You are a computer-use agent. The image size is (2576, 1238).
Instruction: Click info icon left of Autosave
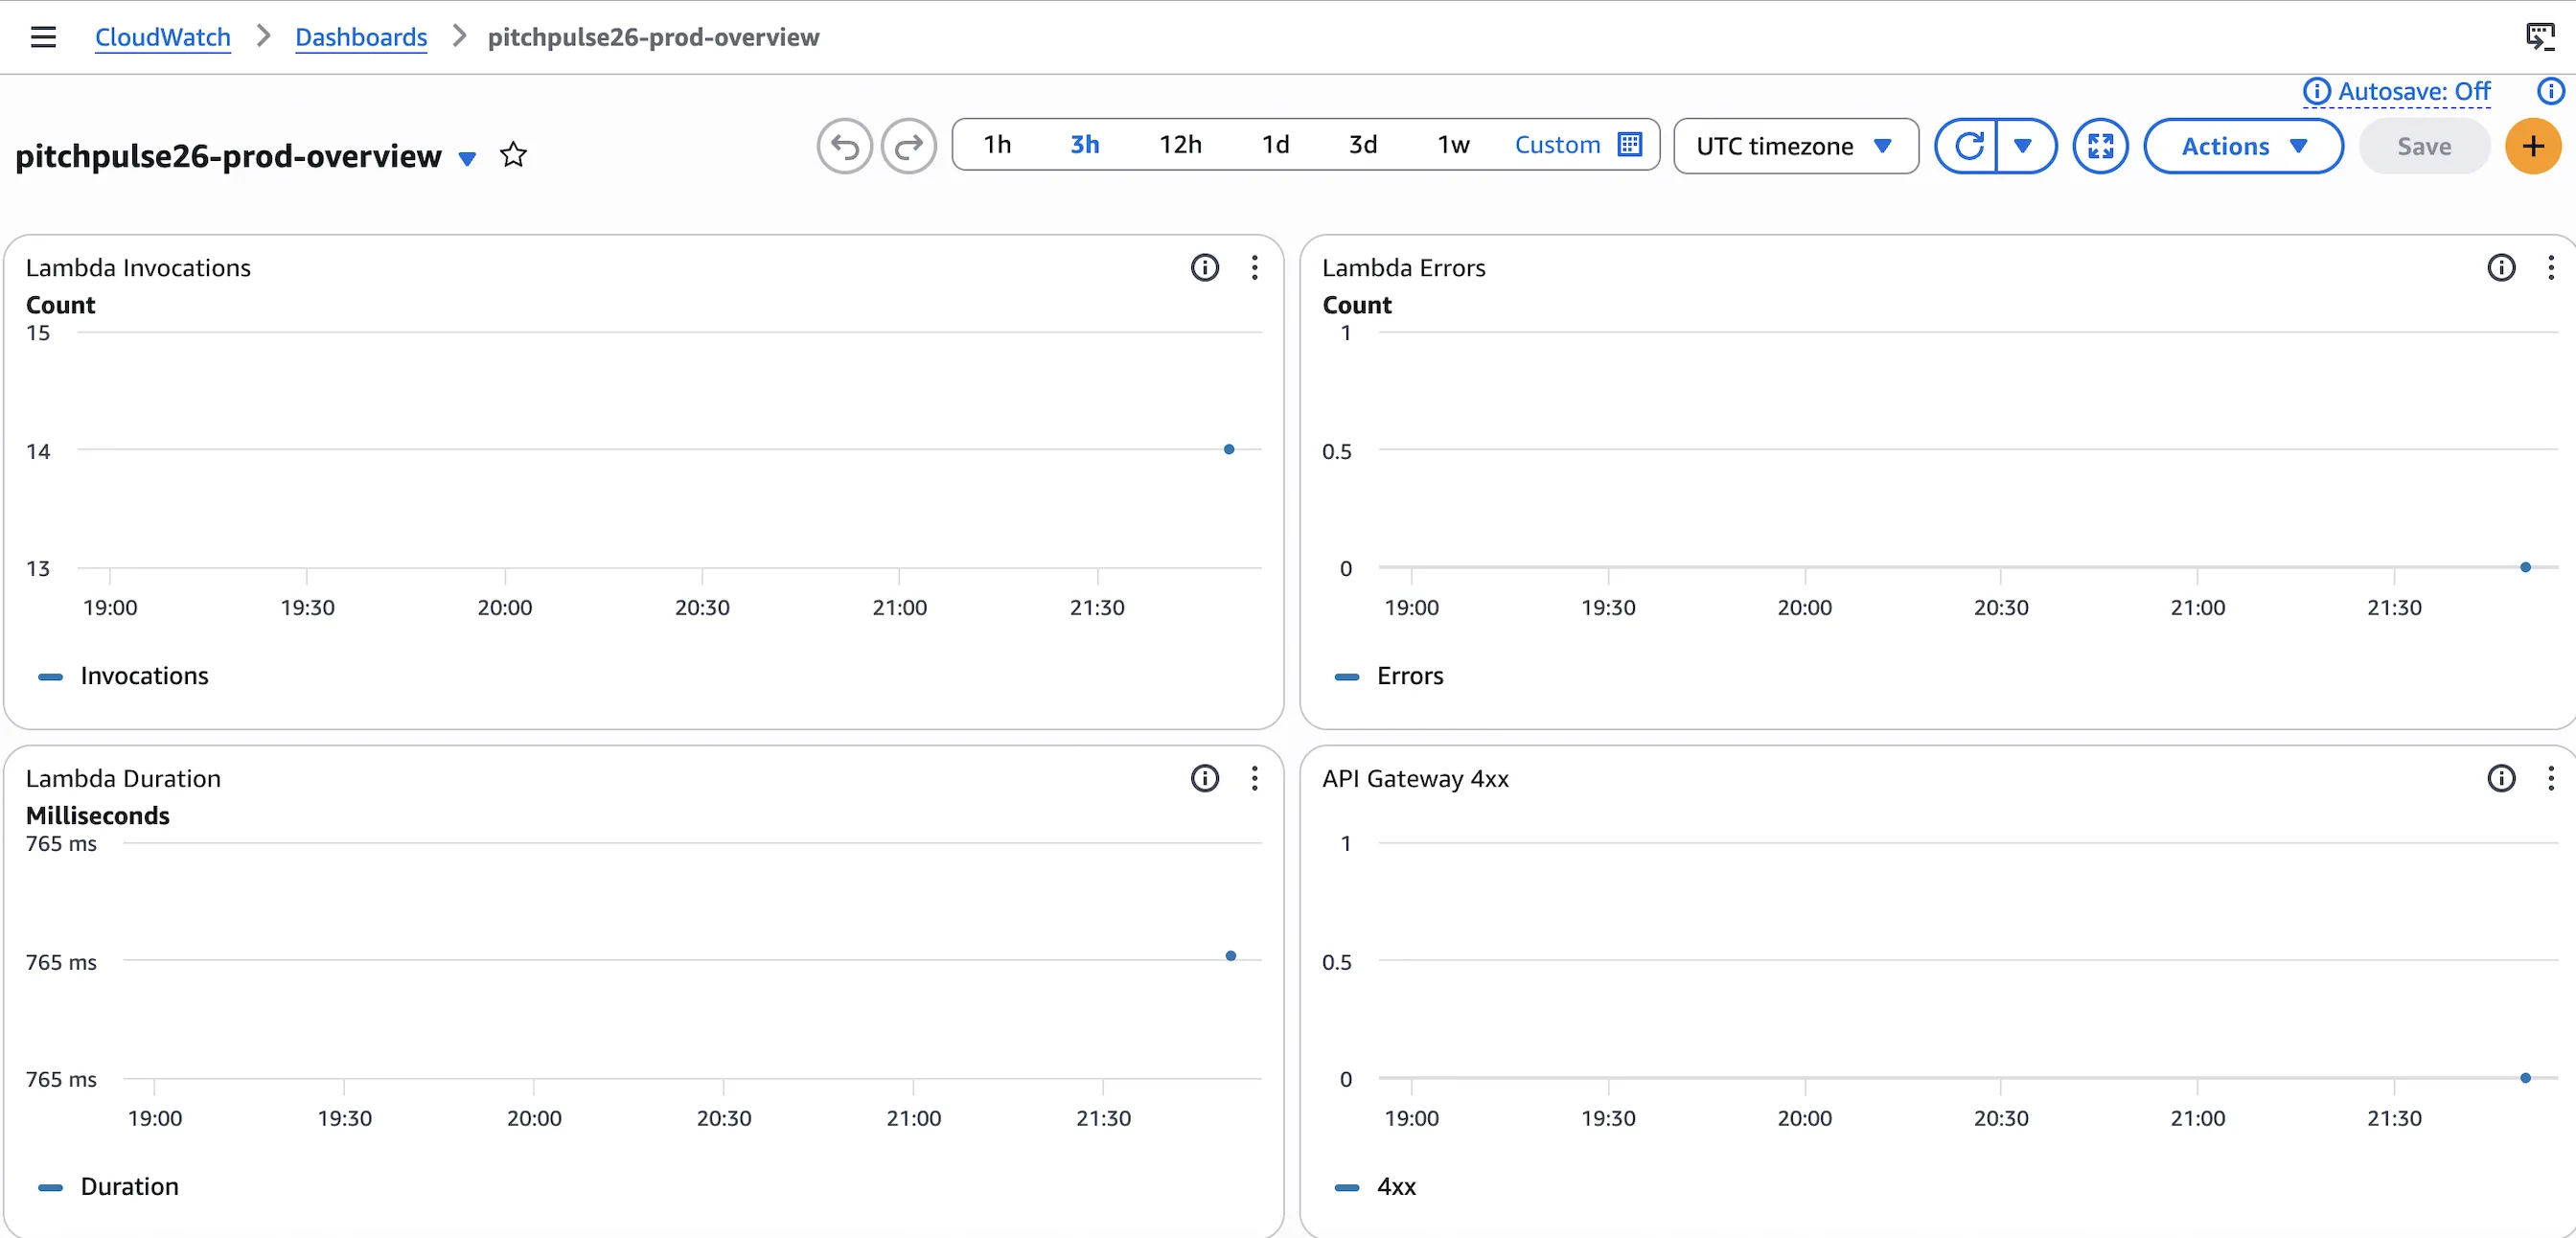coord(2316,91)
